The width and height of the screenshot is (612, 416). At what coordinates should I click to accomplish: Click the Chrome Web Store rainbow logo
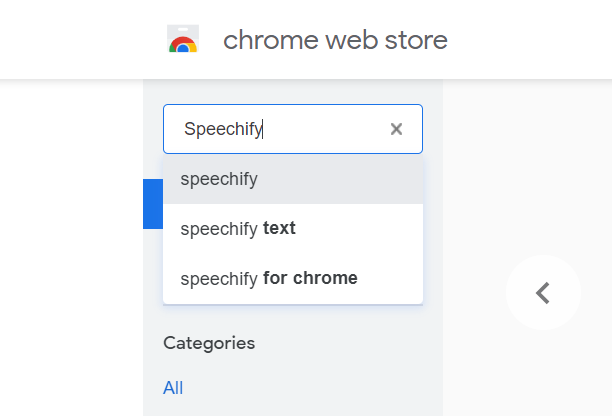[x=182, y=44]
